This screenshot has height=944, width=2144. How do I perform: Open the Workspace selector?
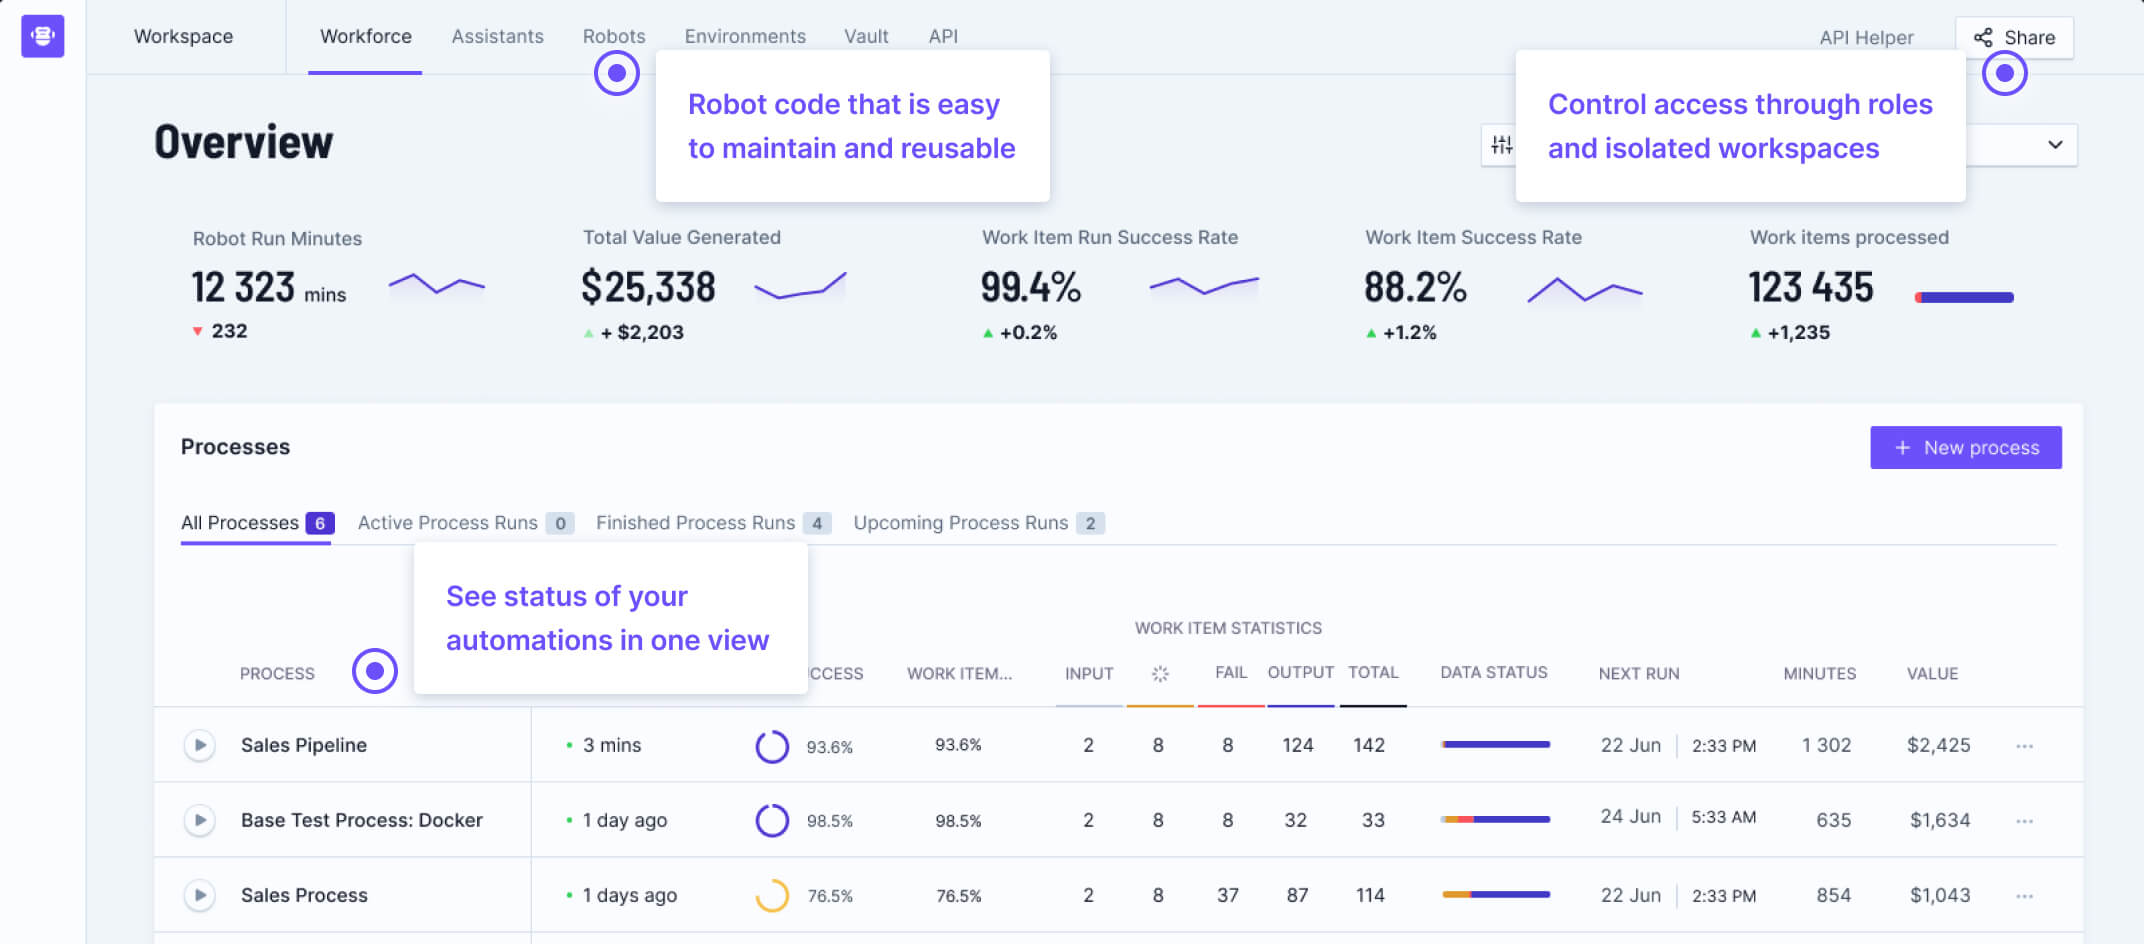184,37
